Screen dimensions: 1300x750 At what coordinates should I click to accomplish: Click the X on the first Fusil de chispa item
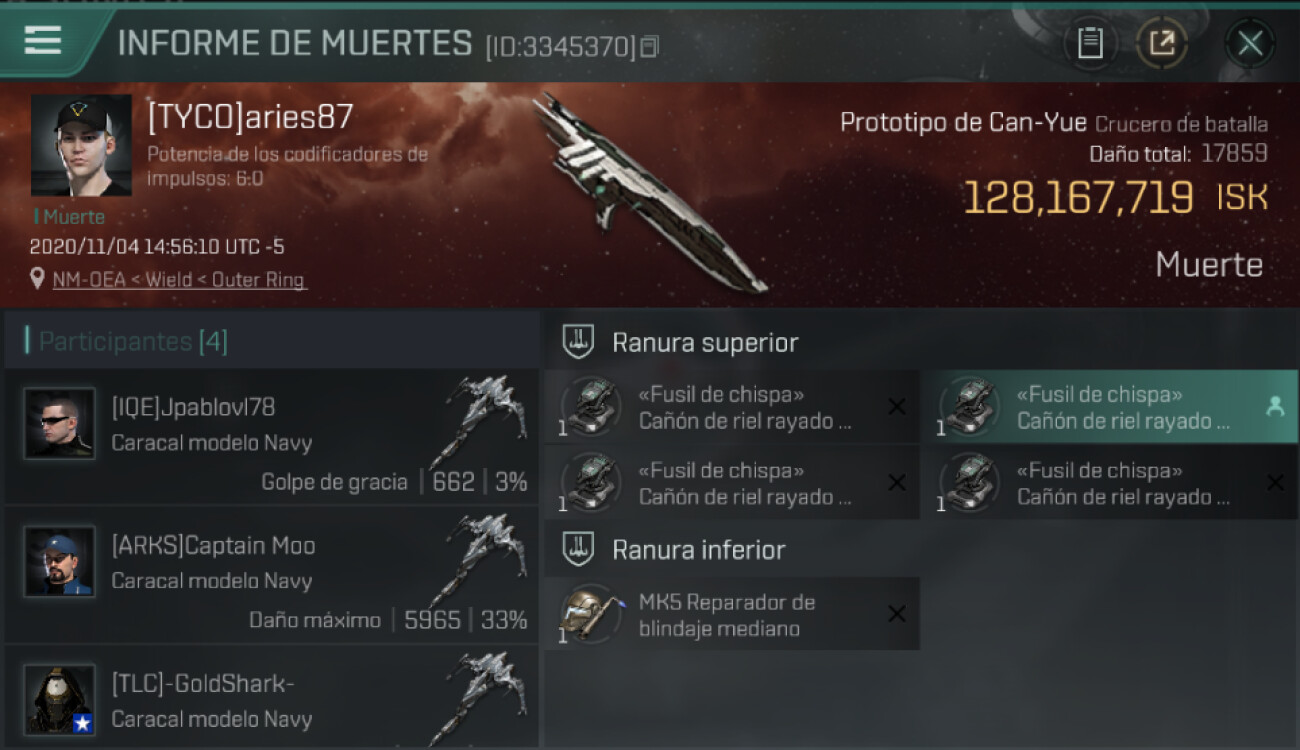[897, 406]
